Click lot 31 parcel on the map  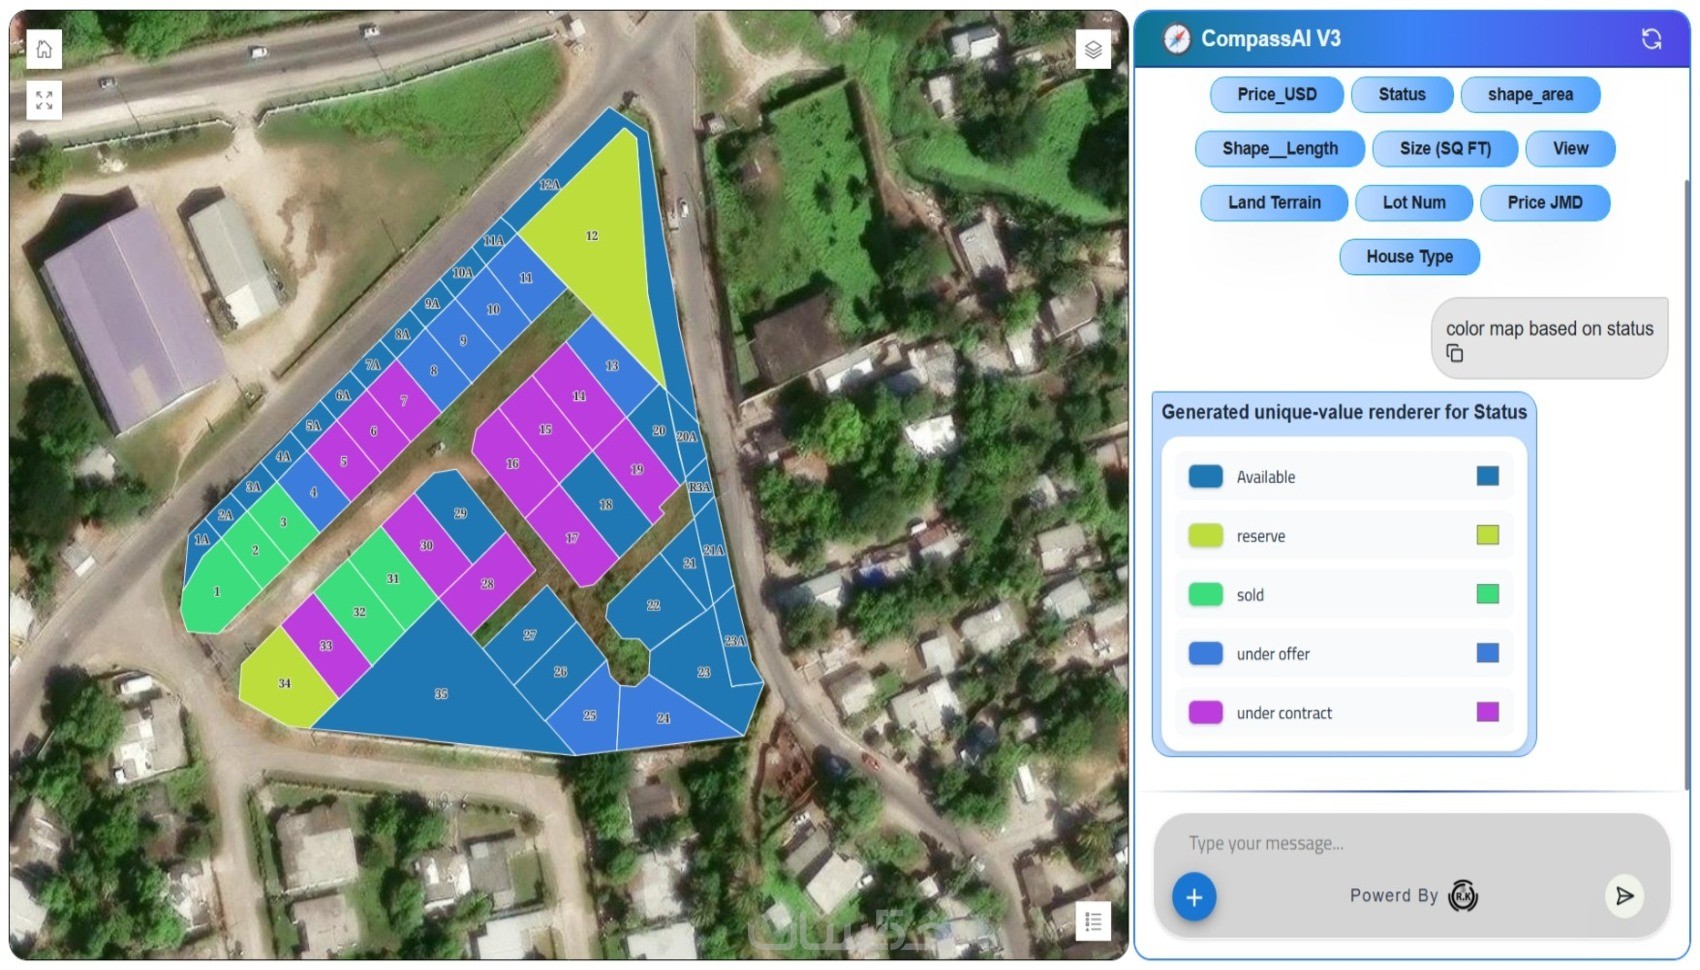392,578
